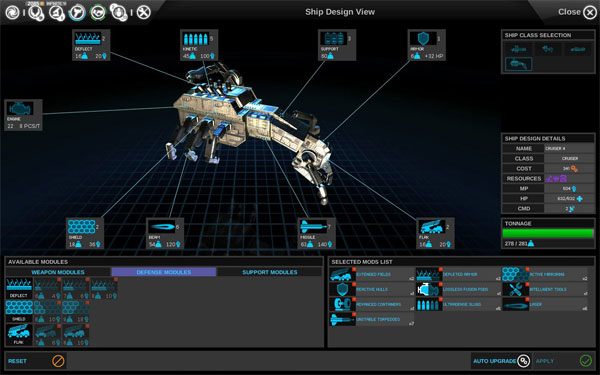The height and width of the screenshot is (375, 600).
Task: Add the first flak variant module
Action: pos(47,334)
